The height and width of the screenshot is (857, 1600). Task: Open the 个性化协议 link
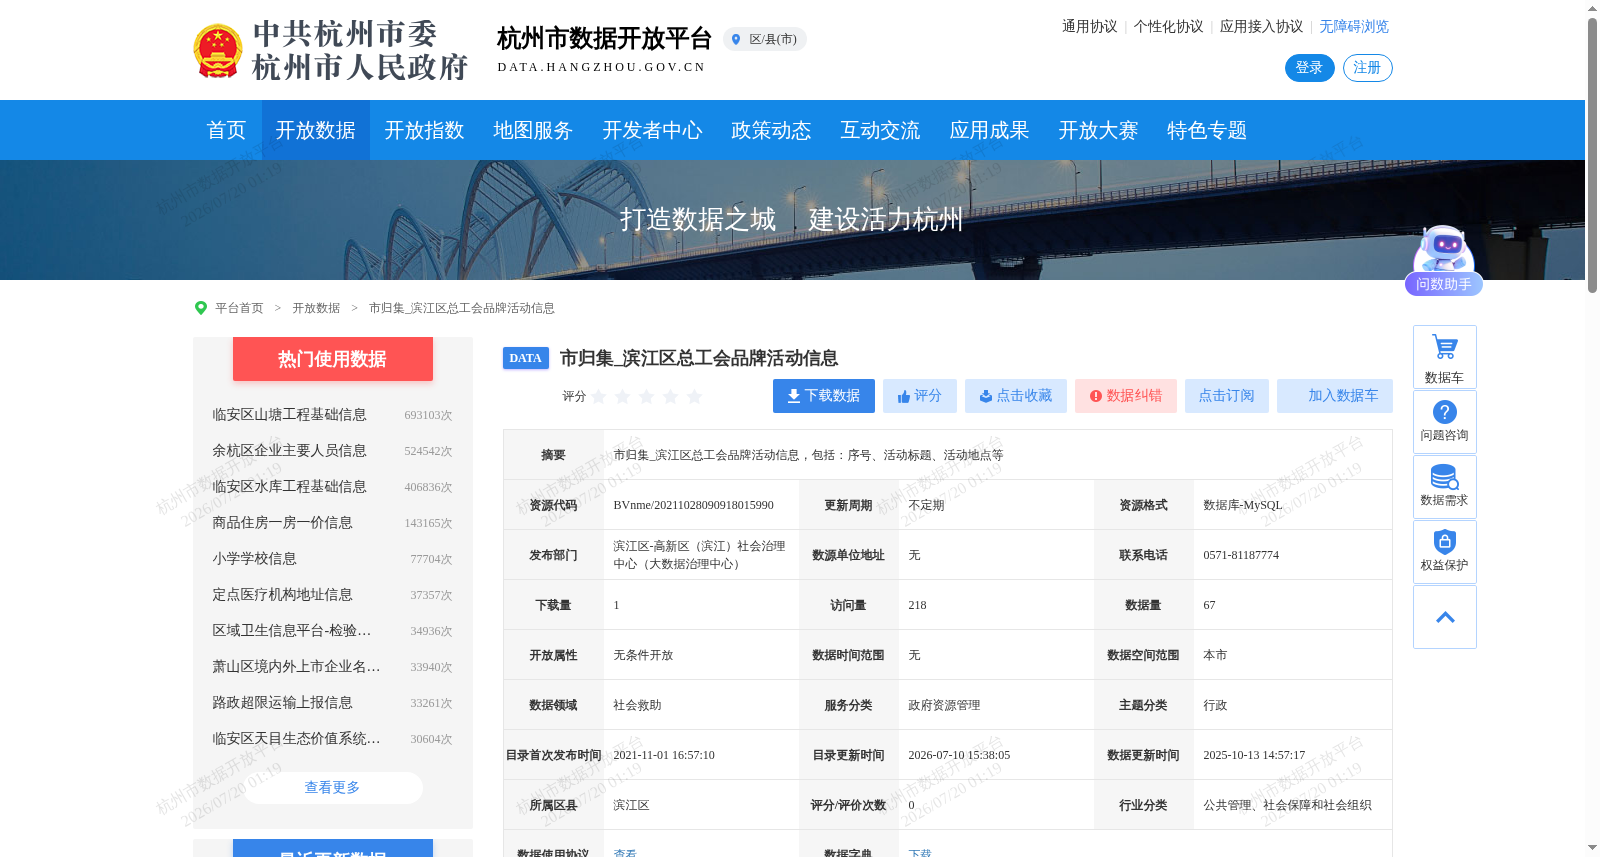coord(1168,27)
